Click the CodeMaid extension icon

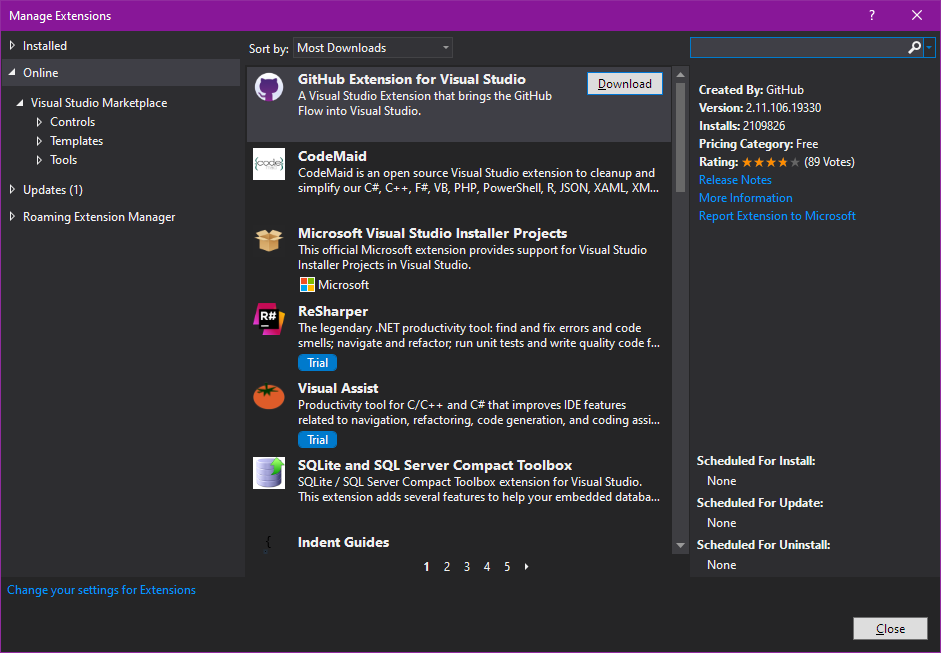[x=269, y=164]
